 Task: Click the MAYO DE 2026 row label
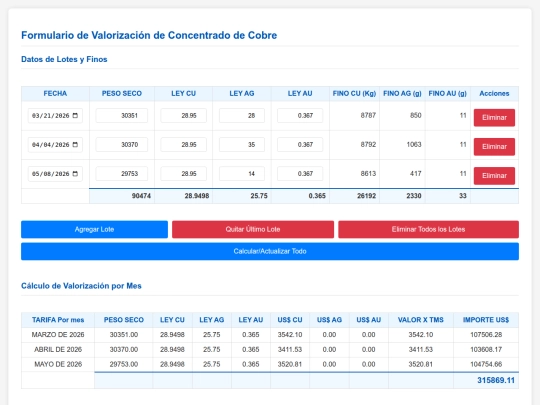tap(58, 364)
